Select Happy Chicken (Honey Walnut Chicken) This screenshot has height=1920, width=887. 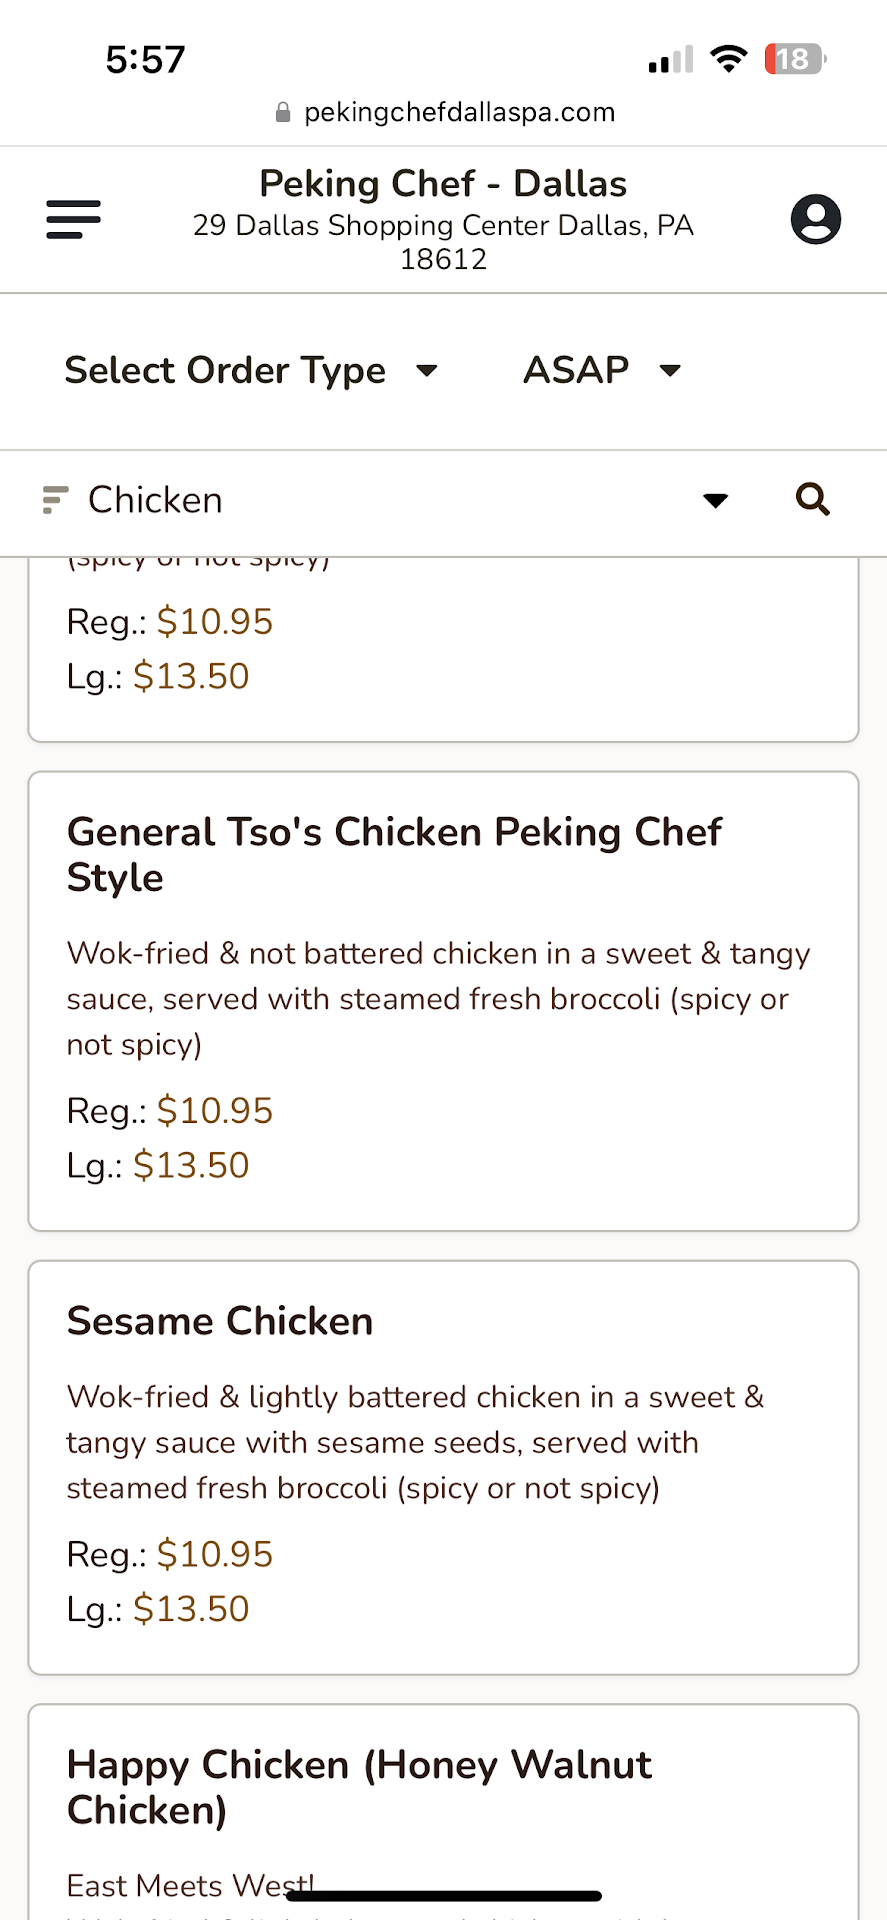[359, 1787]
